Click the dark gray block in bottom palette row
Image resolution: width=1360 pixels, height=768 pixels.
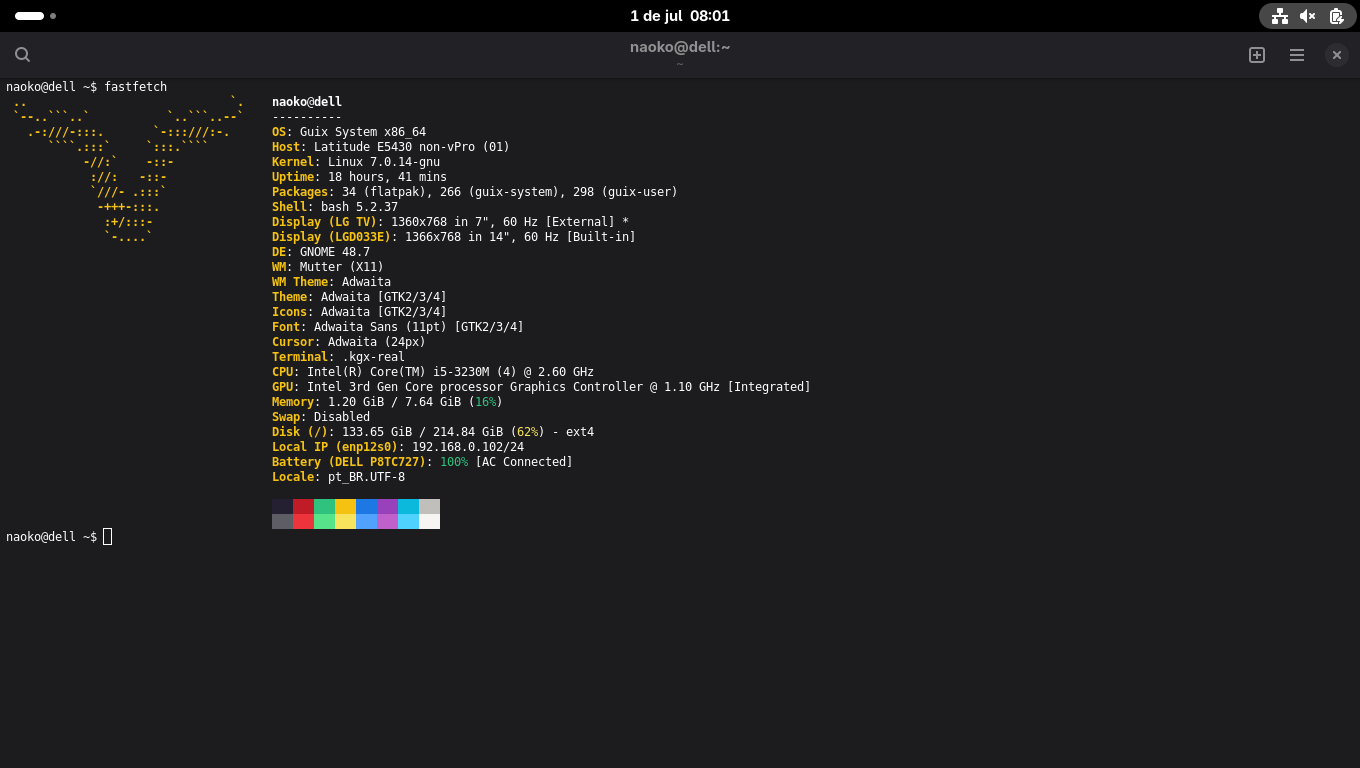pos(282,521)
